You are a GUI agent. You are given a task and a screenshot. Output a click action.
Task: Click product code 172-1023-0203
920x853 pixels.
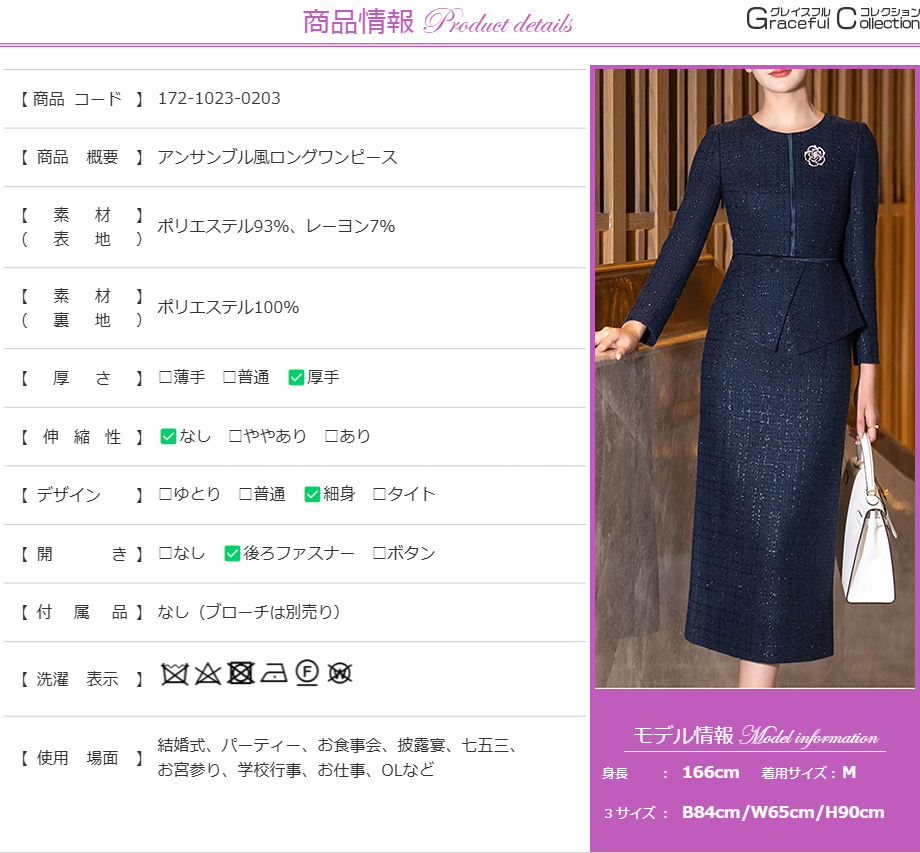click(219, 98)
